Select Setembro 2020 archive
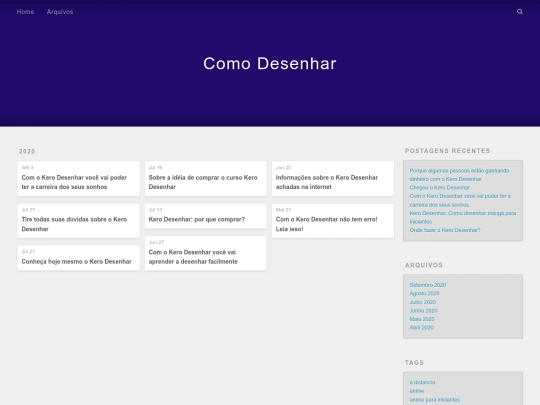 [428, 285]
